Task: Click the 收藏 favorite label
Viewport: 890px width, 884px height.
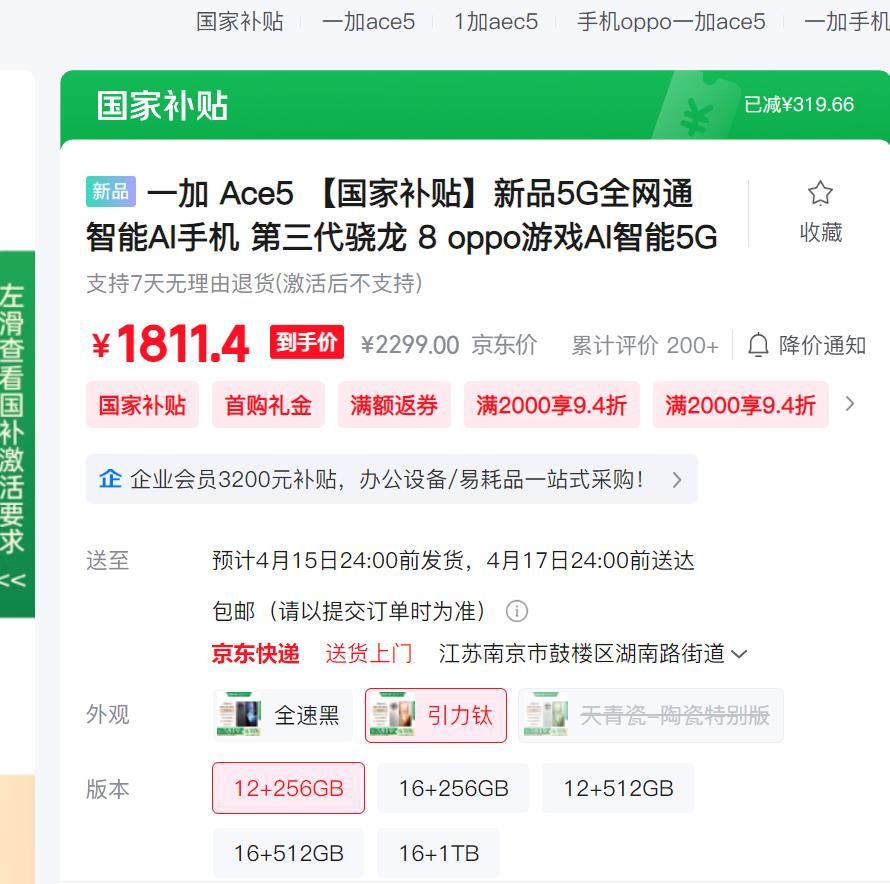Action: pyautogui.click(x=821, y=232)
